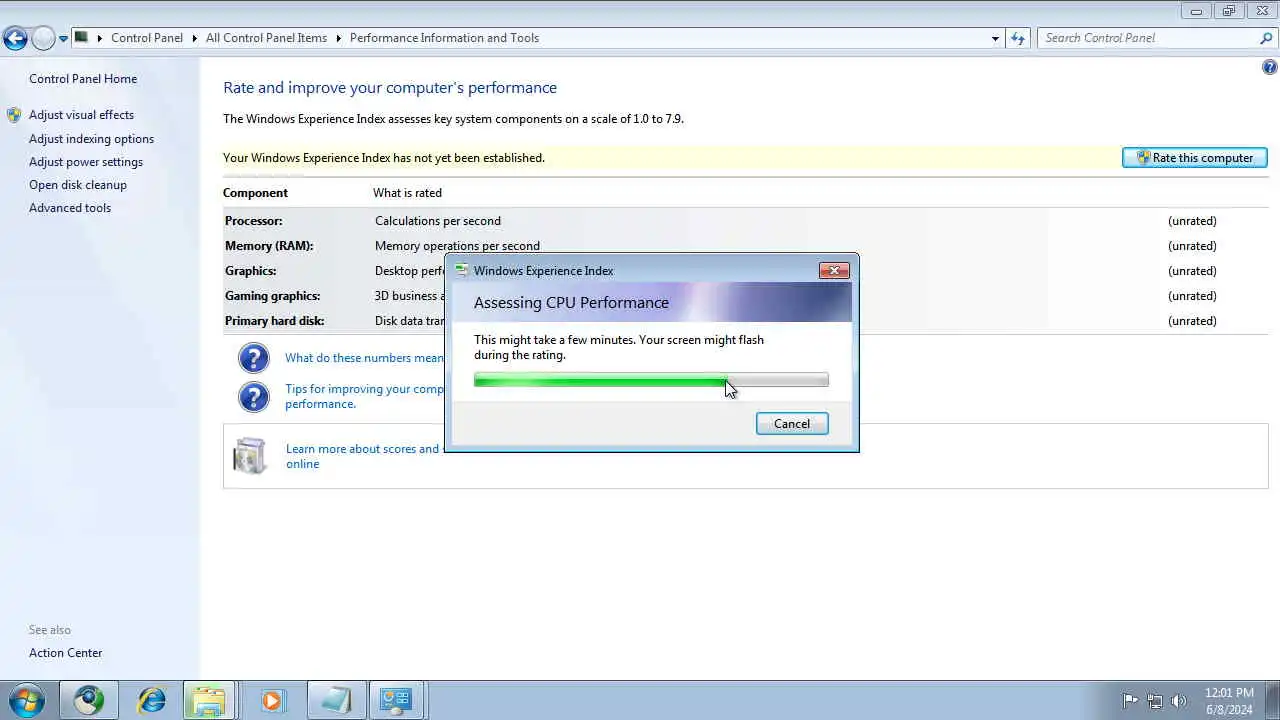Open Action Center flag in system tray

(1130, 701)
